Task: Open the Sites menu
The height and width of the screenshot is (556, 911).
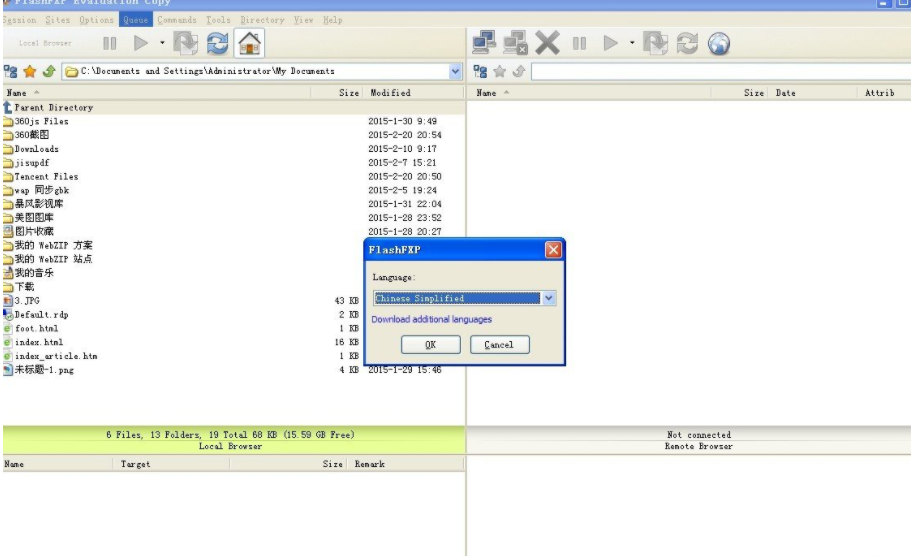Action: pyautogui.click(x=58, y=20)
